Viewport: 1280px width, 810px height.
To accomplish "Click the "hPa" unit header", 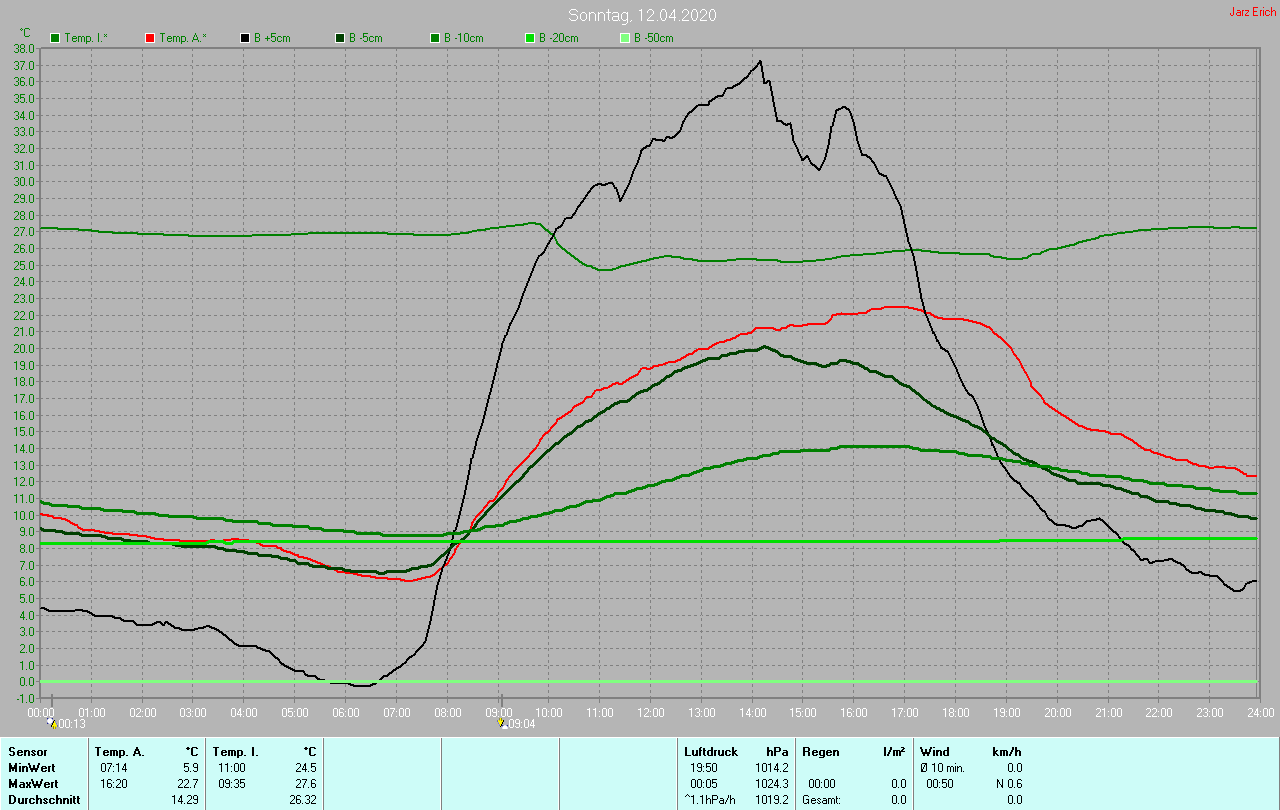I will 777,751.
